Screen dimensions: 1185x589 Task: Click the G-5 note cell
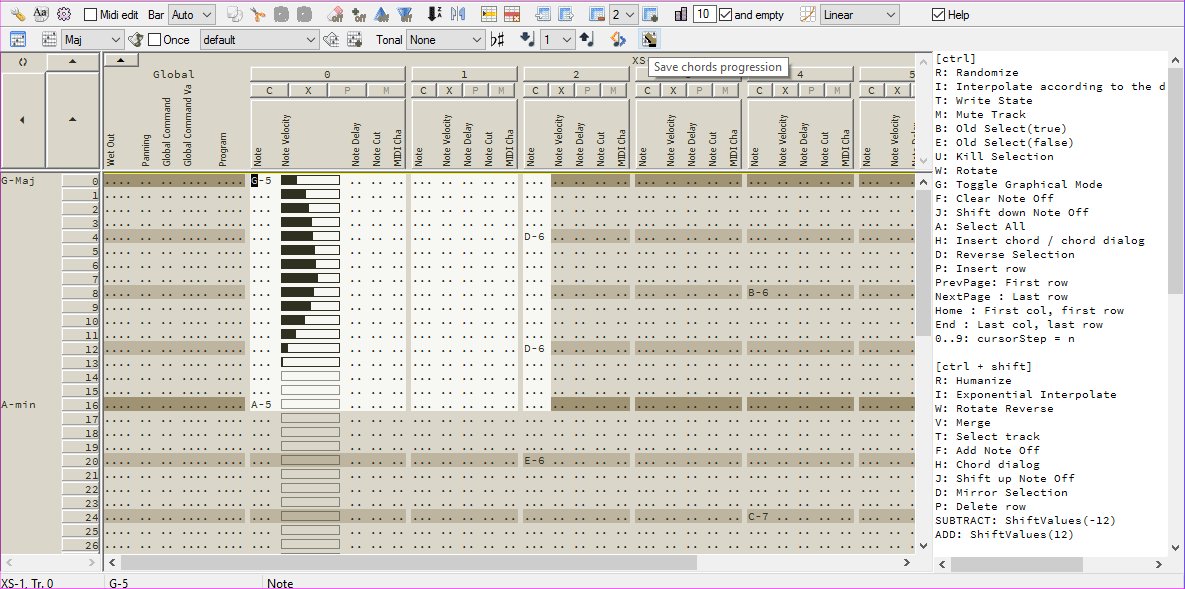coord(261,180)
